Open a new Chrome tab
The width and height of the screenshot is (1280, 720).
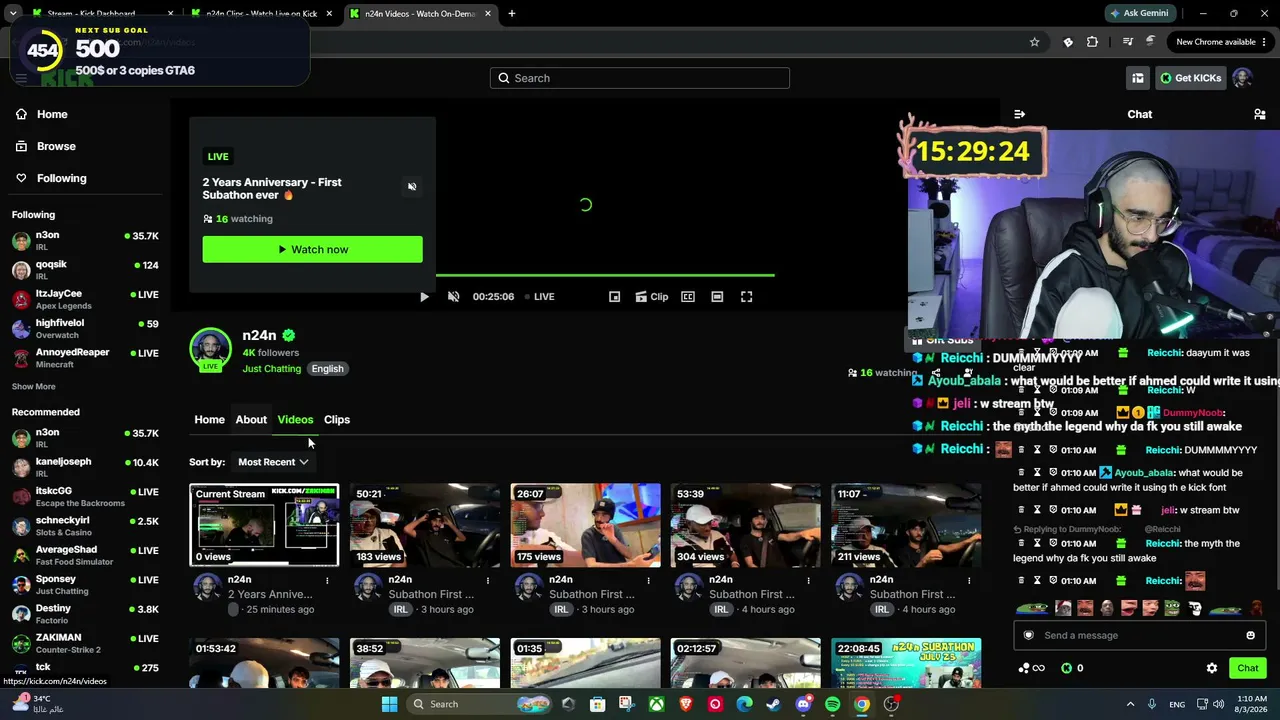pyautogui.click(x=511, y=14)
